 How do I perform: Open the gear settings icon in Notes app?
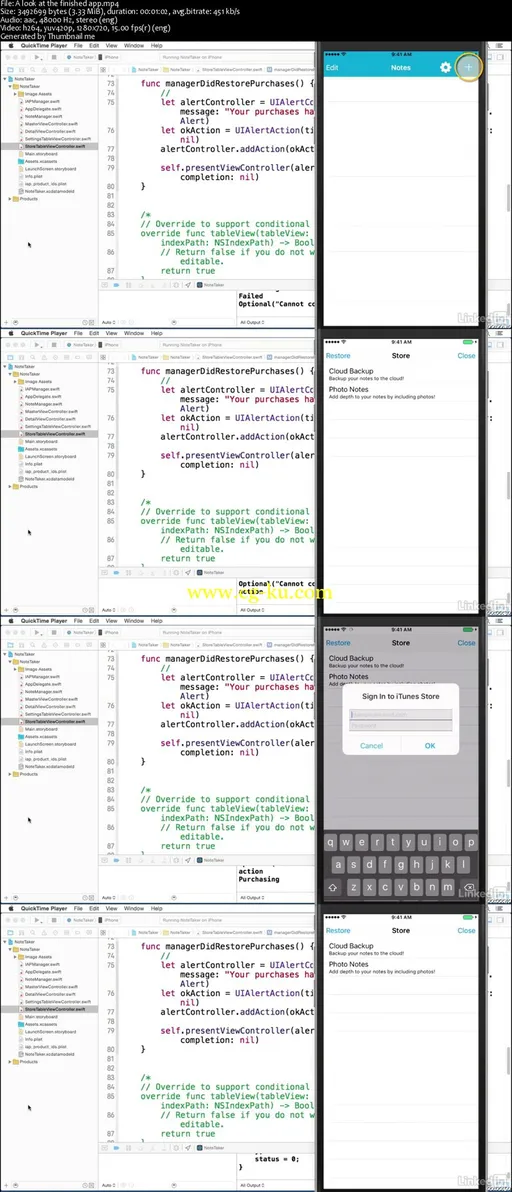point(445,68)
